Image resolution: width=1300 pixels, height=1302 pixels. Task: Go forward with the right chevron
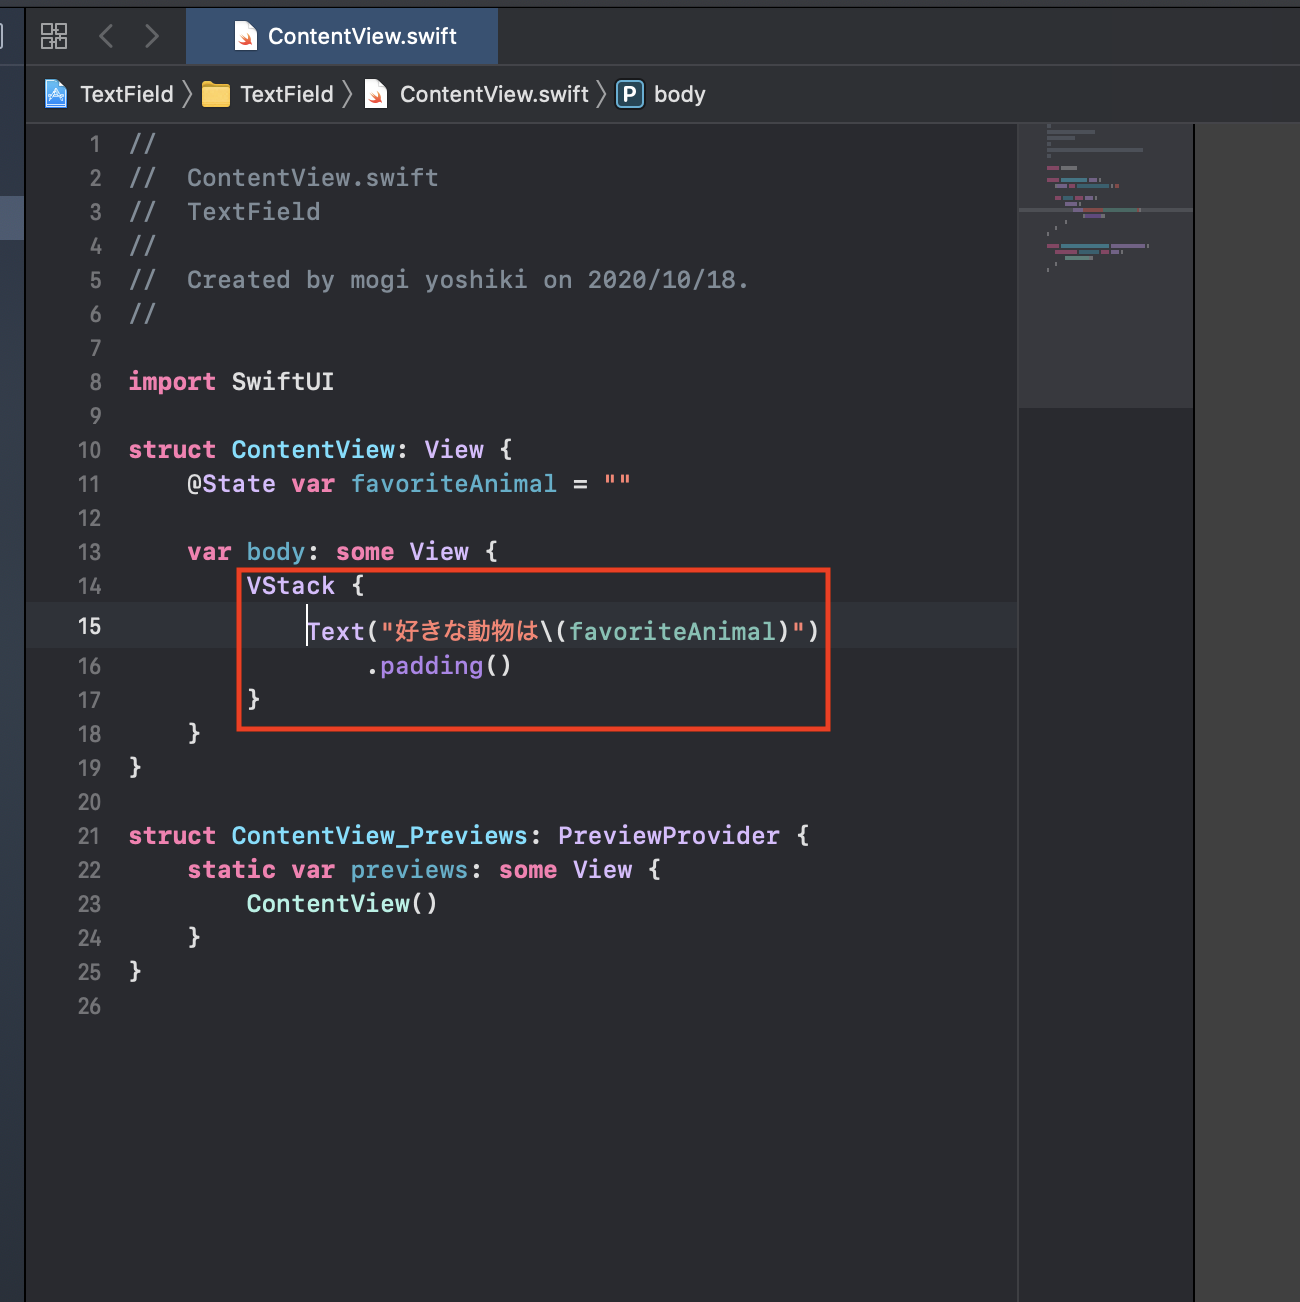tap(151, 36)
